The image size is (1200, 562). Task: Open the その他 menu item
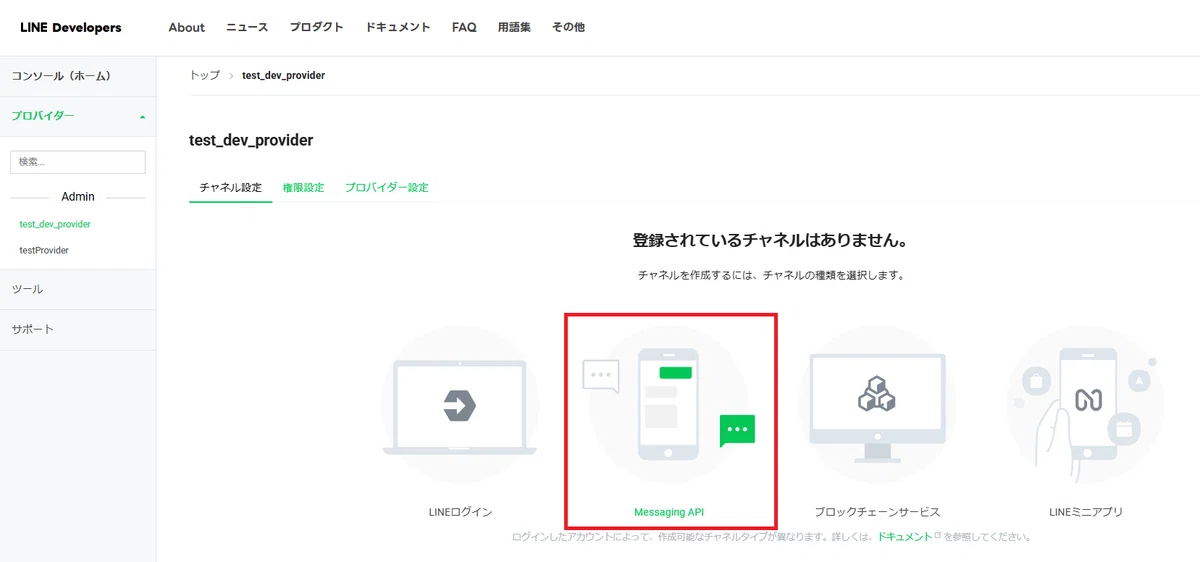click(568, 28)
